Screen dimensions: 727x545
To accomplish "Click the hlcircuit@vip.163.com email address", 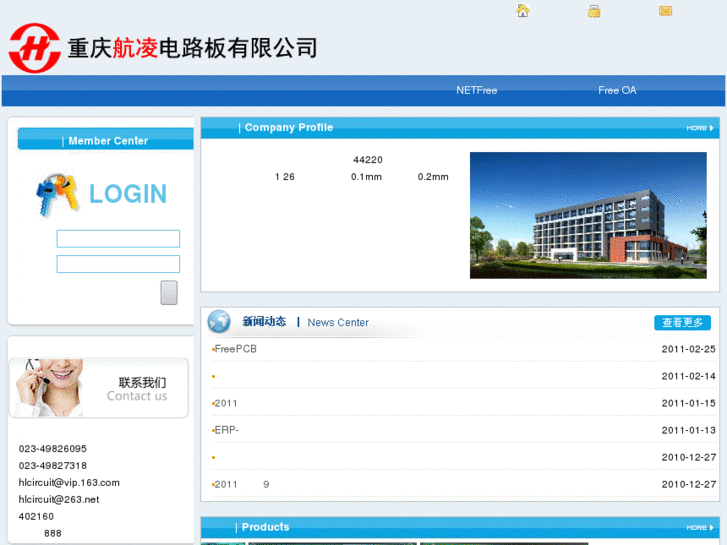I will (69, 483).
